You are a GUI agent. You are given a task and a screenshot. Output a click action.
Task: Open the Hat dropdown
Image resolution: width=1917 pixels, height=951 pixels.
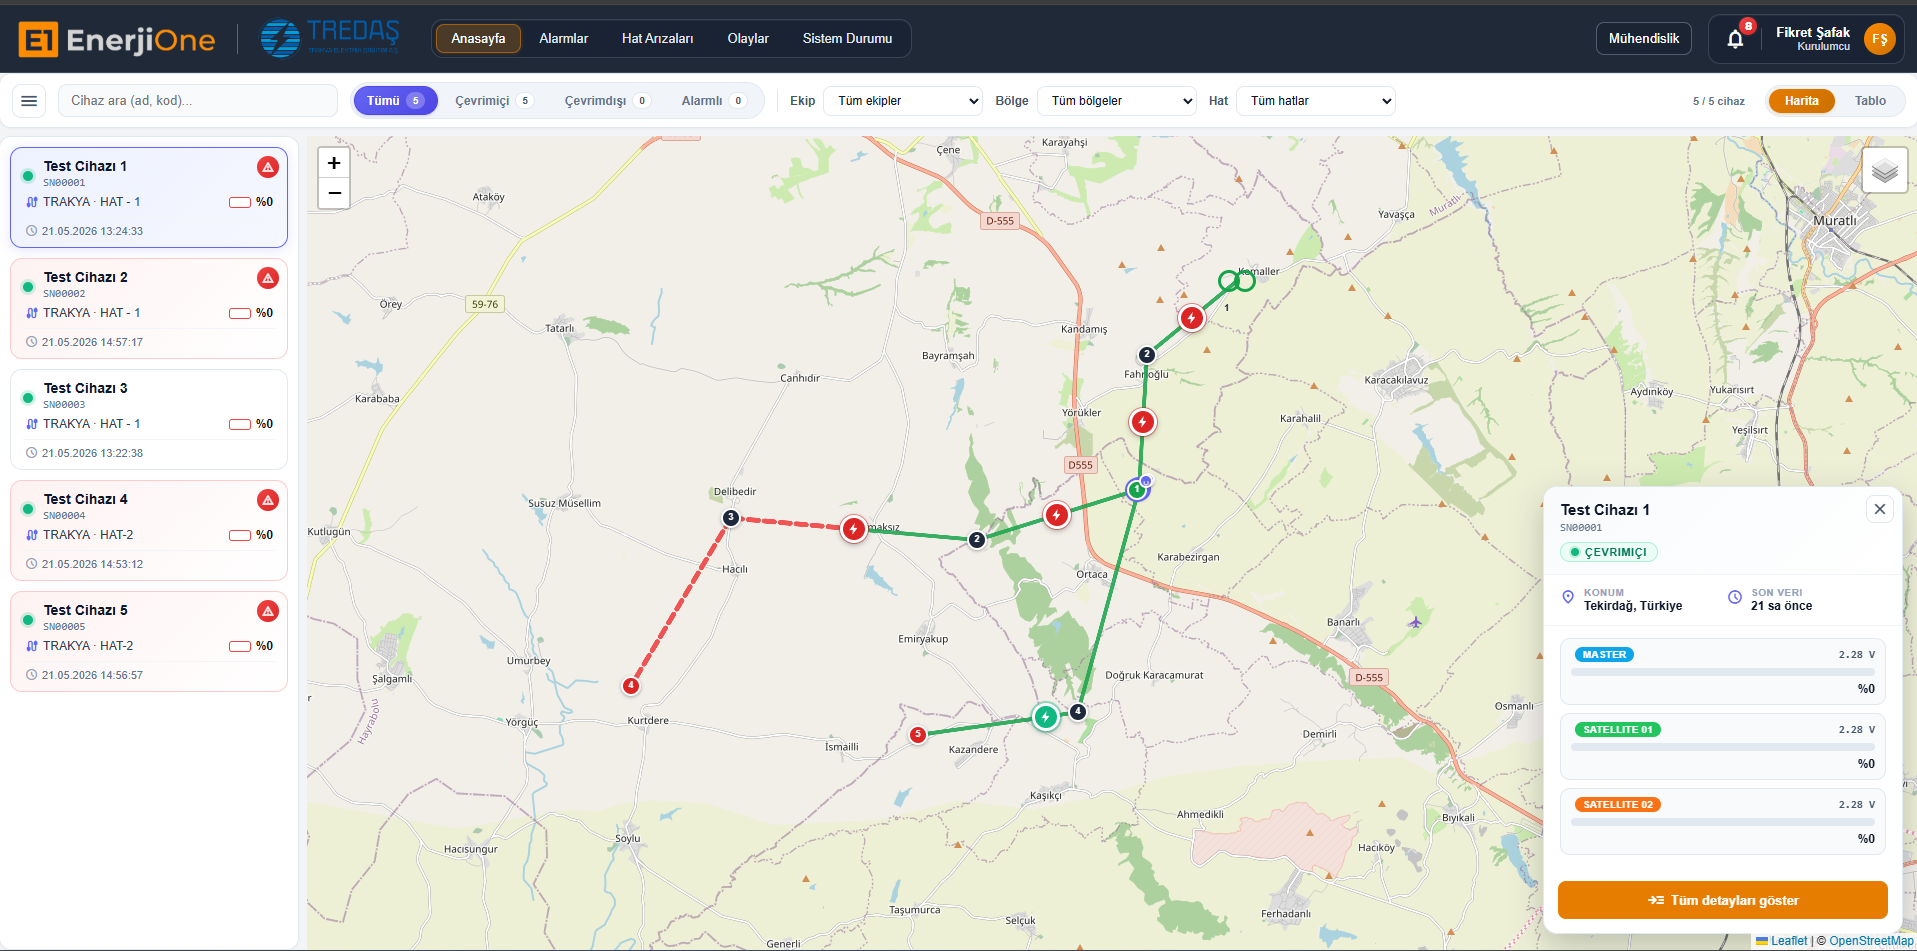coord(1316,101)
